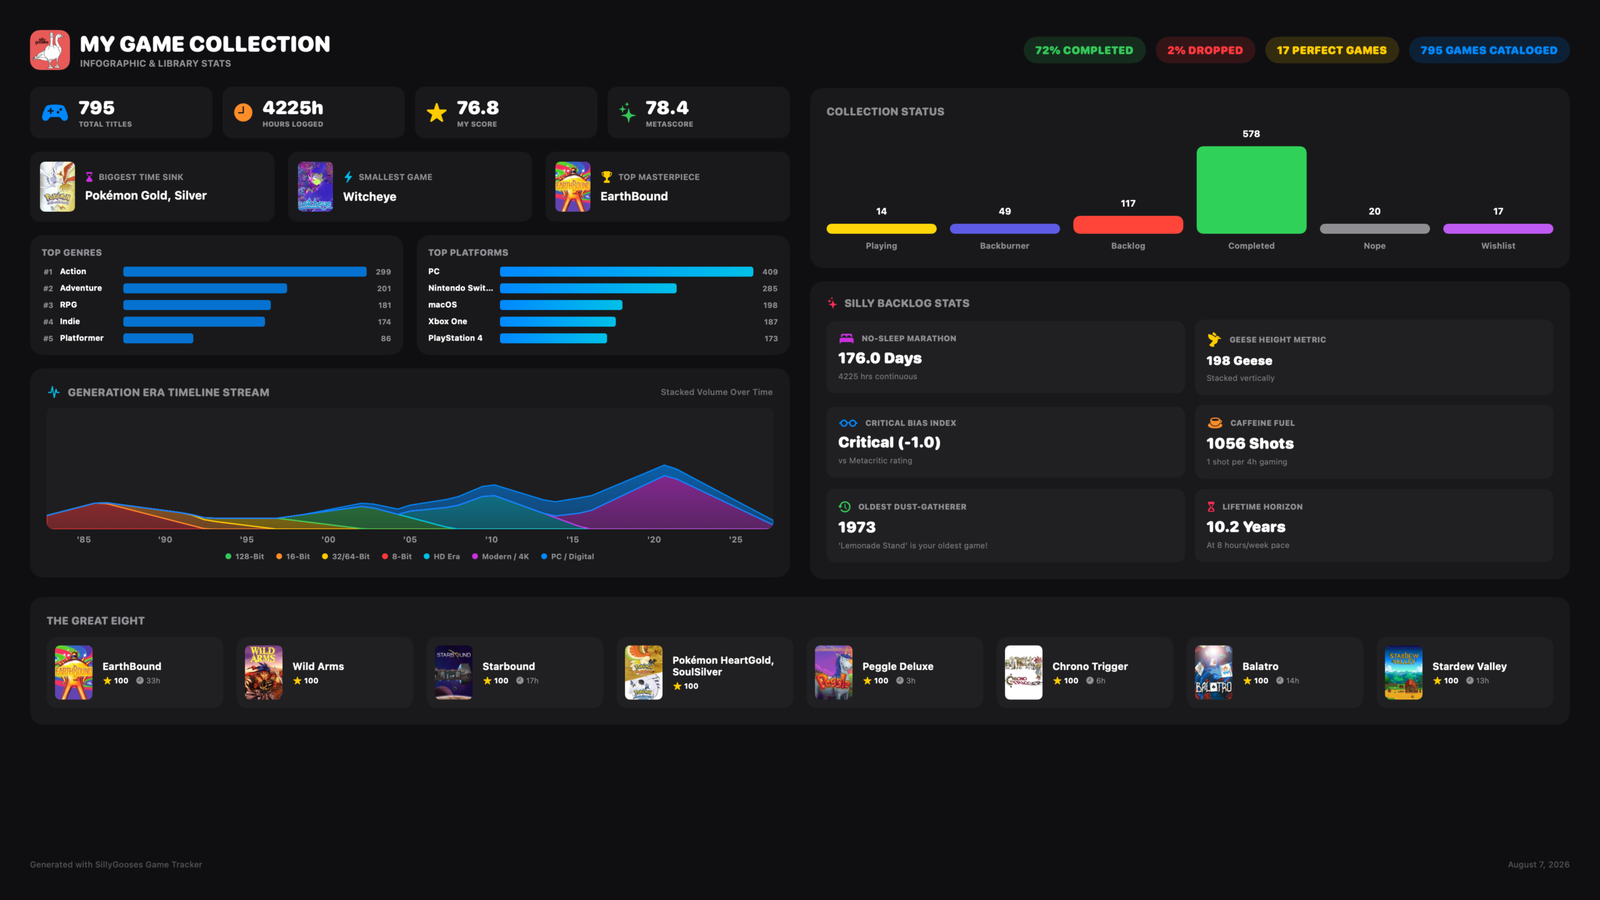
Task: Click the coffee cup Caffeine Fuel icon
Action: [1215, 423]
